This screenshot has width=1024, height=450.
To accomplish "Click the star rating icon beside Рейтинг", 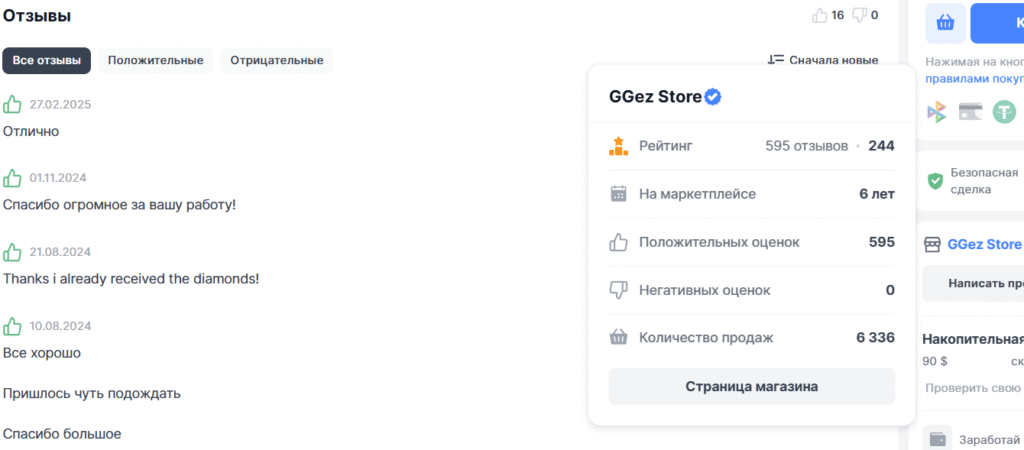I will click(x=618, y=146).
